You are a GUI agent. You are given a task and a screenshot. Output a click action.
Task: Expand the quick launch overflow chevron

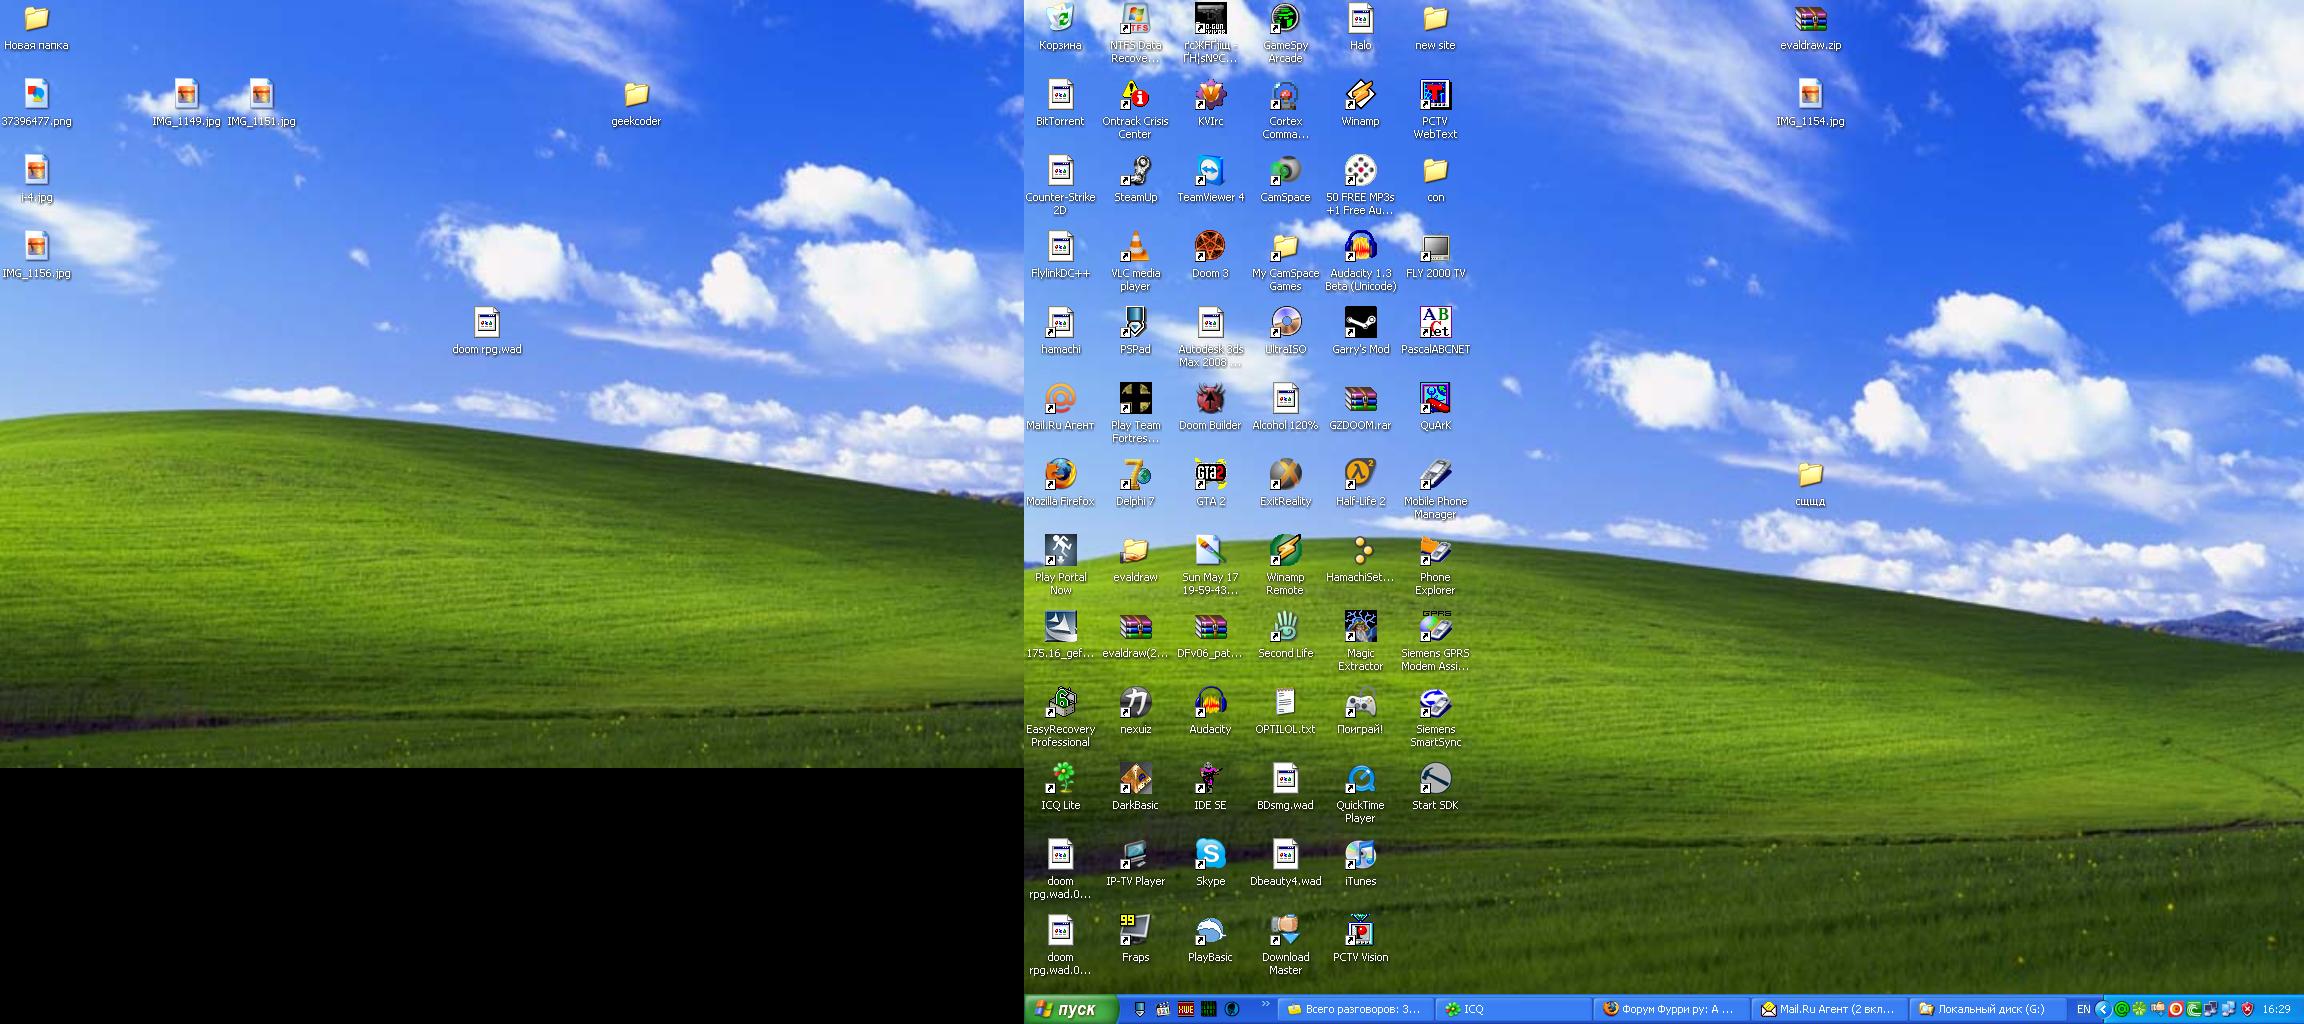tap(1265, 1003)
